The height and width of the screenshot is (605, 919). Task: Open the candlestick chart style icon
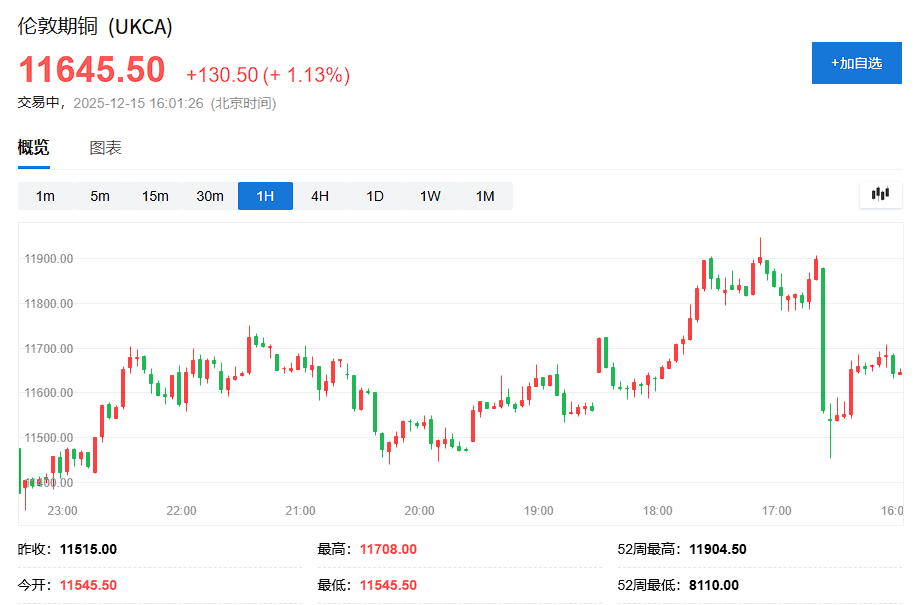880,194
